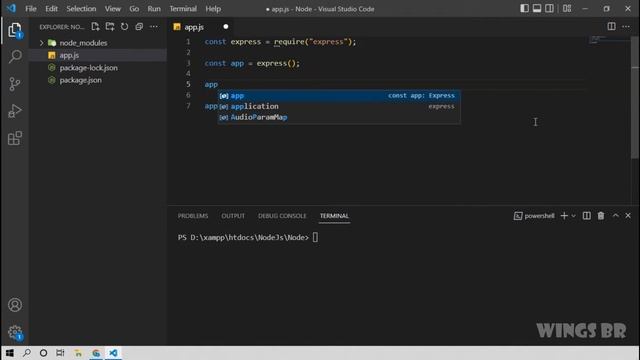Switch to the Output panel tab
Viewport: 640px width, 360px height.
(x=233, y=216)
